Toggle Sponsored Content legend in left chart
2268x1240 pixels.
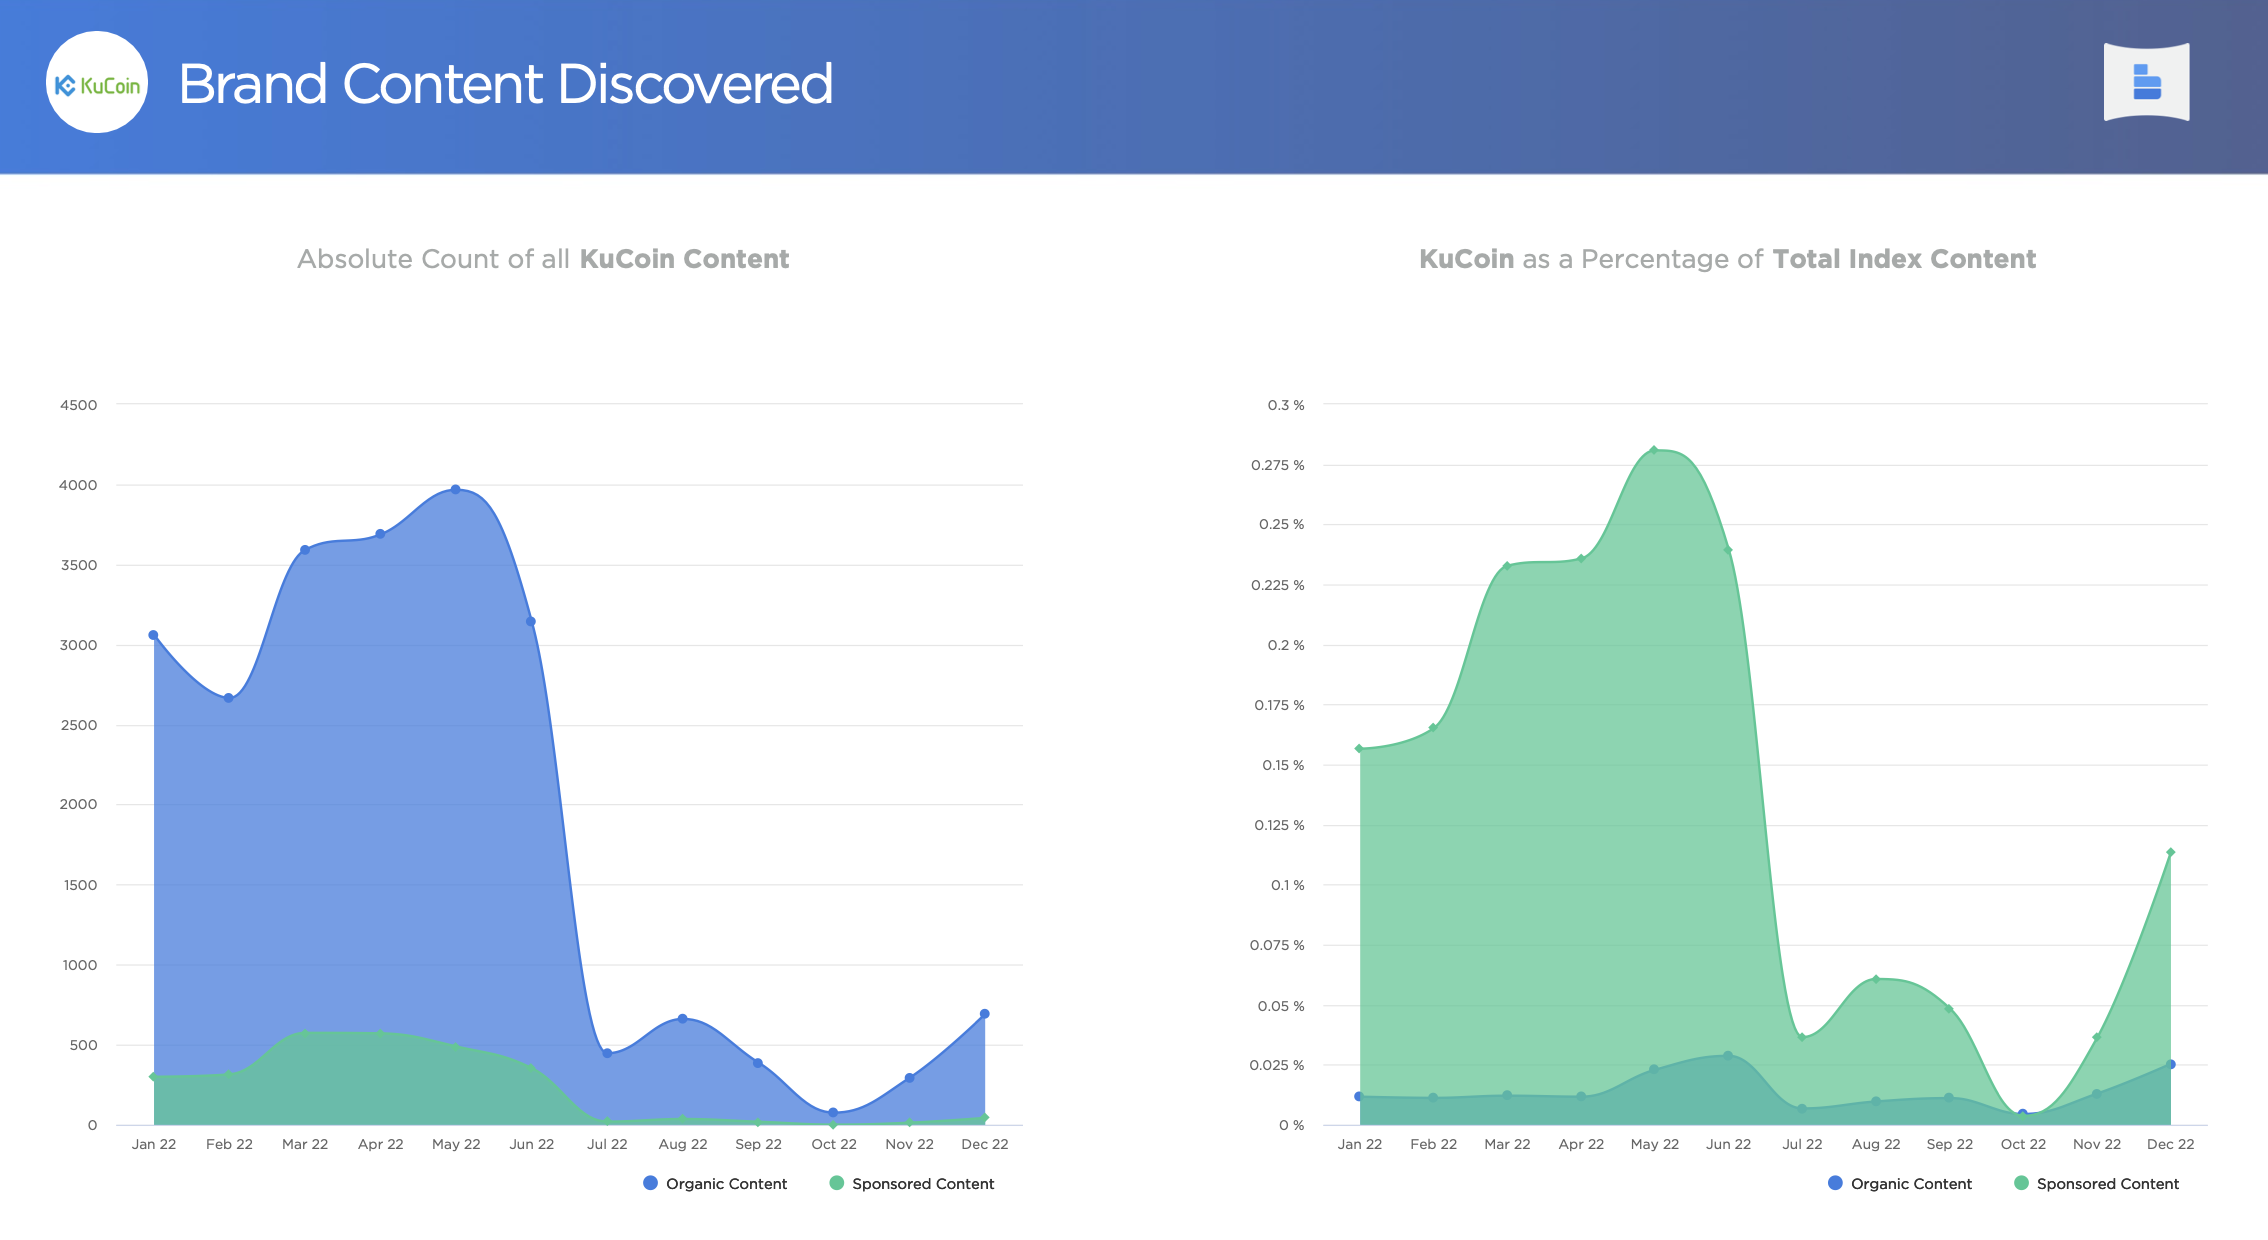click(912, 1183)
